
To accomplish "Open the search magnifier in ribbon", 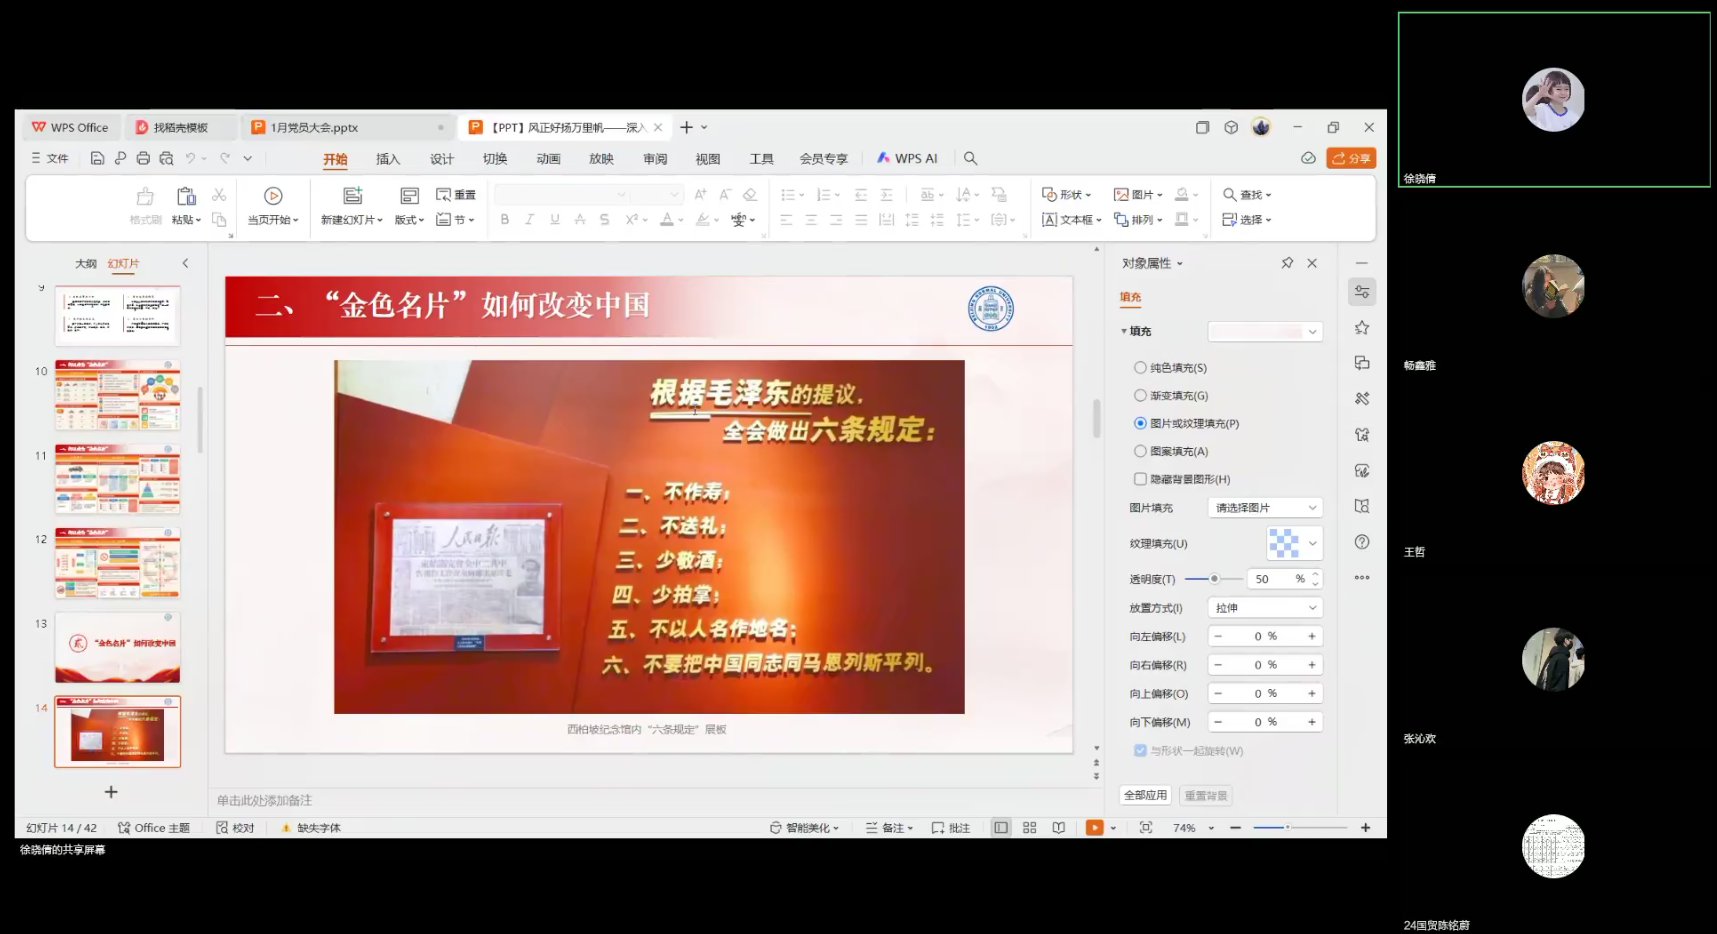I will click(x=970, y=158).
